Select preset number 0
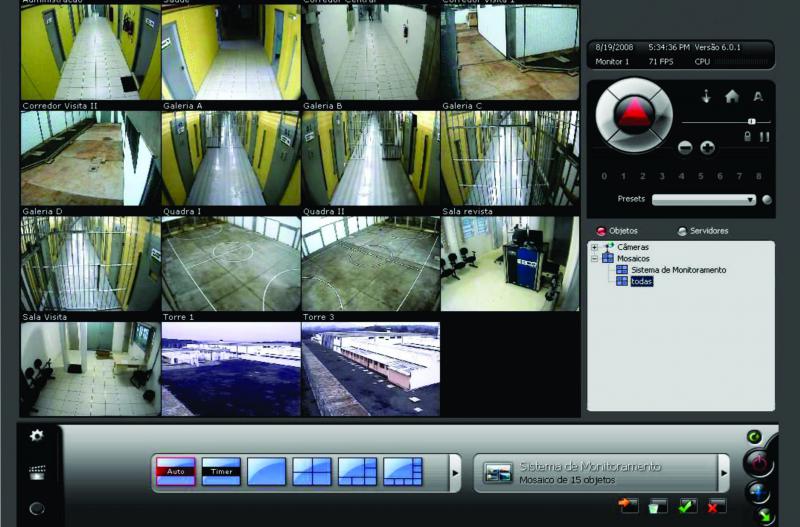The width and height of the screenshot is (800, 527). click(604, 176)
